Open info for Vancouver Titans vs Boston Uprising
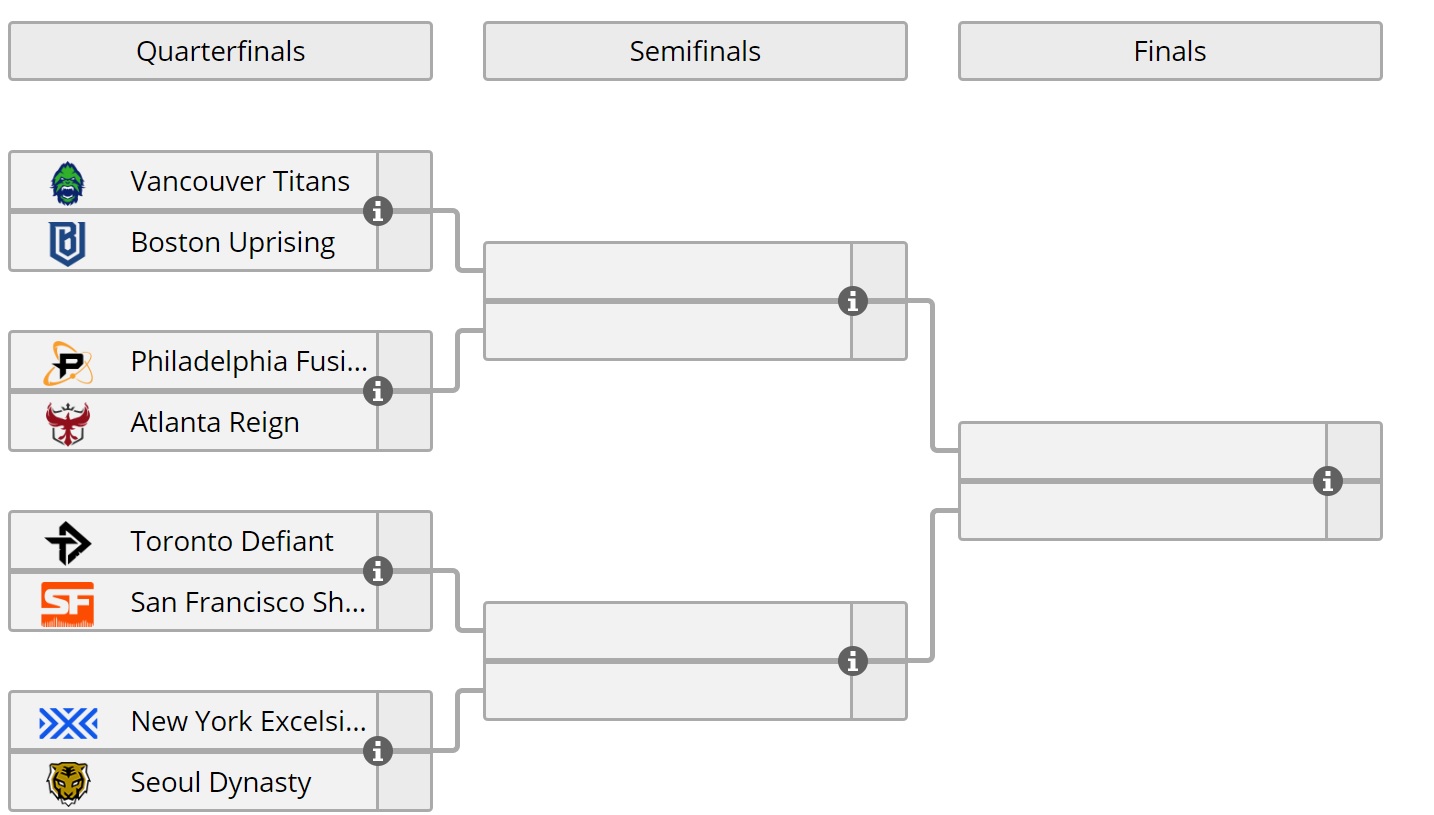Screen dimensions: 1434x815 (377, 211)
